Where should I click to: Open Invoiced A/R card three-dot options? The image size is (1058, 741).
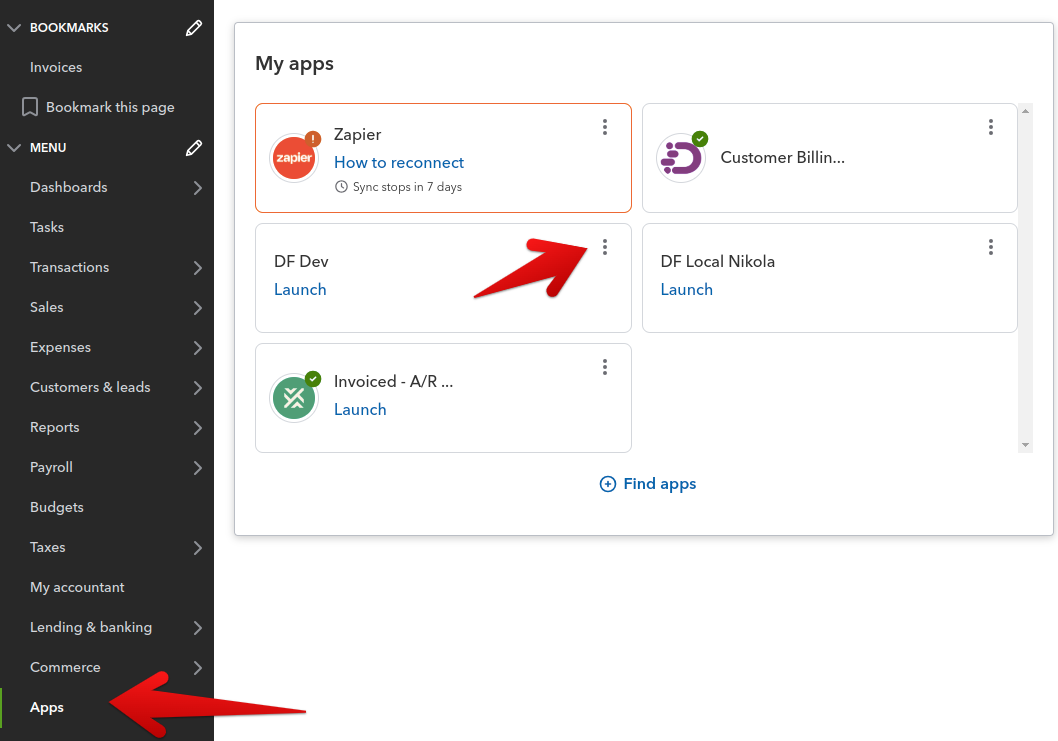pos(605,367)
